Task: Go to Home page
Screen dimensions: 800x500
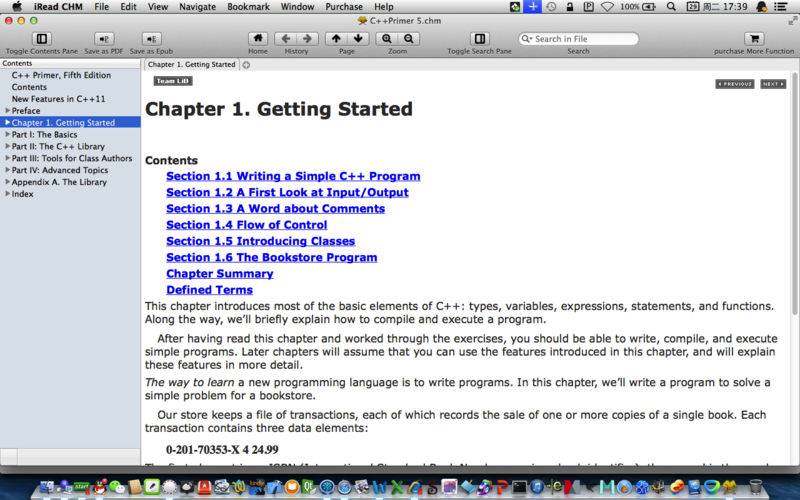Action: 258,39
